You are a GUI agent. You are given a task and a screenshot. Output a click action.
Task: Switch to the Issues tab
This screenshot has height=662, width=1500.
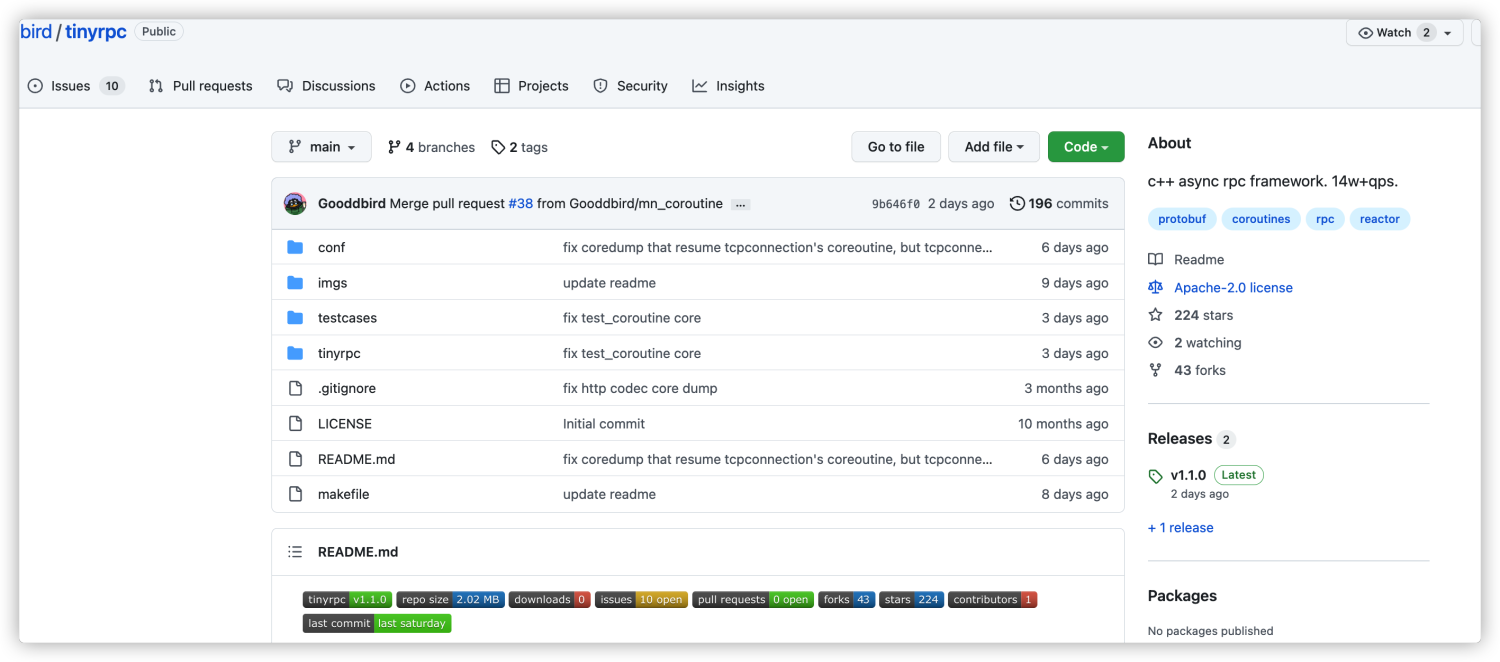coord(74,86)
